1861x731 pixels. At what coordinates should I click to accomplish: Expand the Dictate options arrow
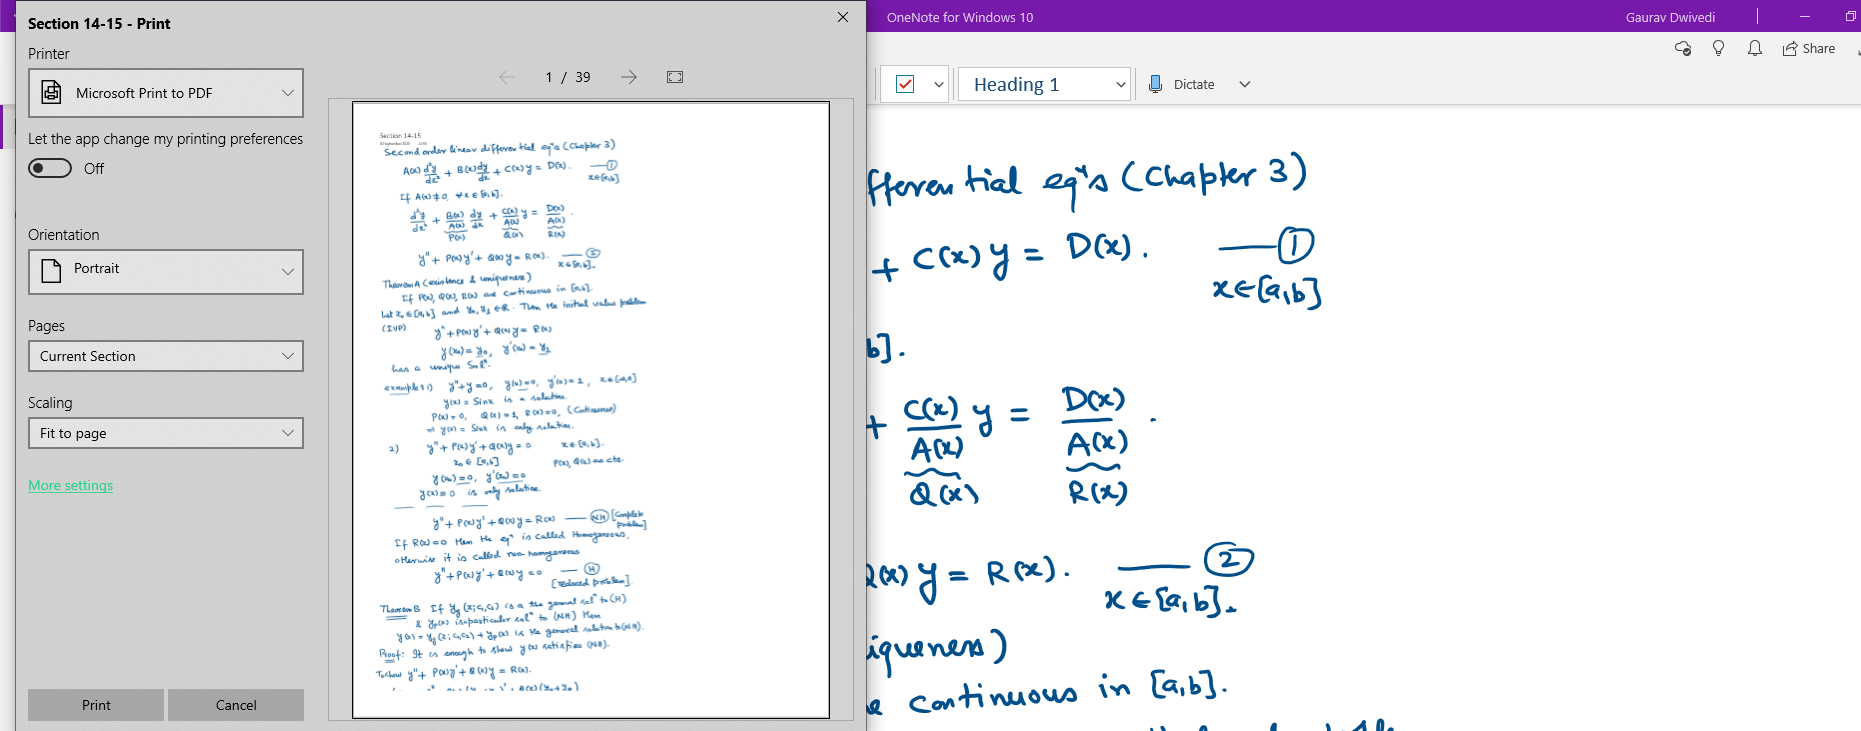coord(1245,84)
